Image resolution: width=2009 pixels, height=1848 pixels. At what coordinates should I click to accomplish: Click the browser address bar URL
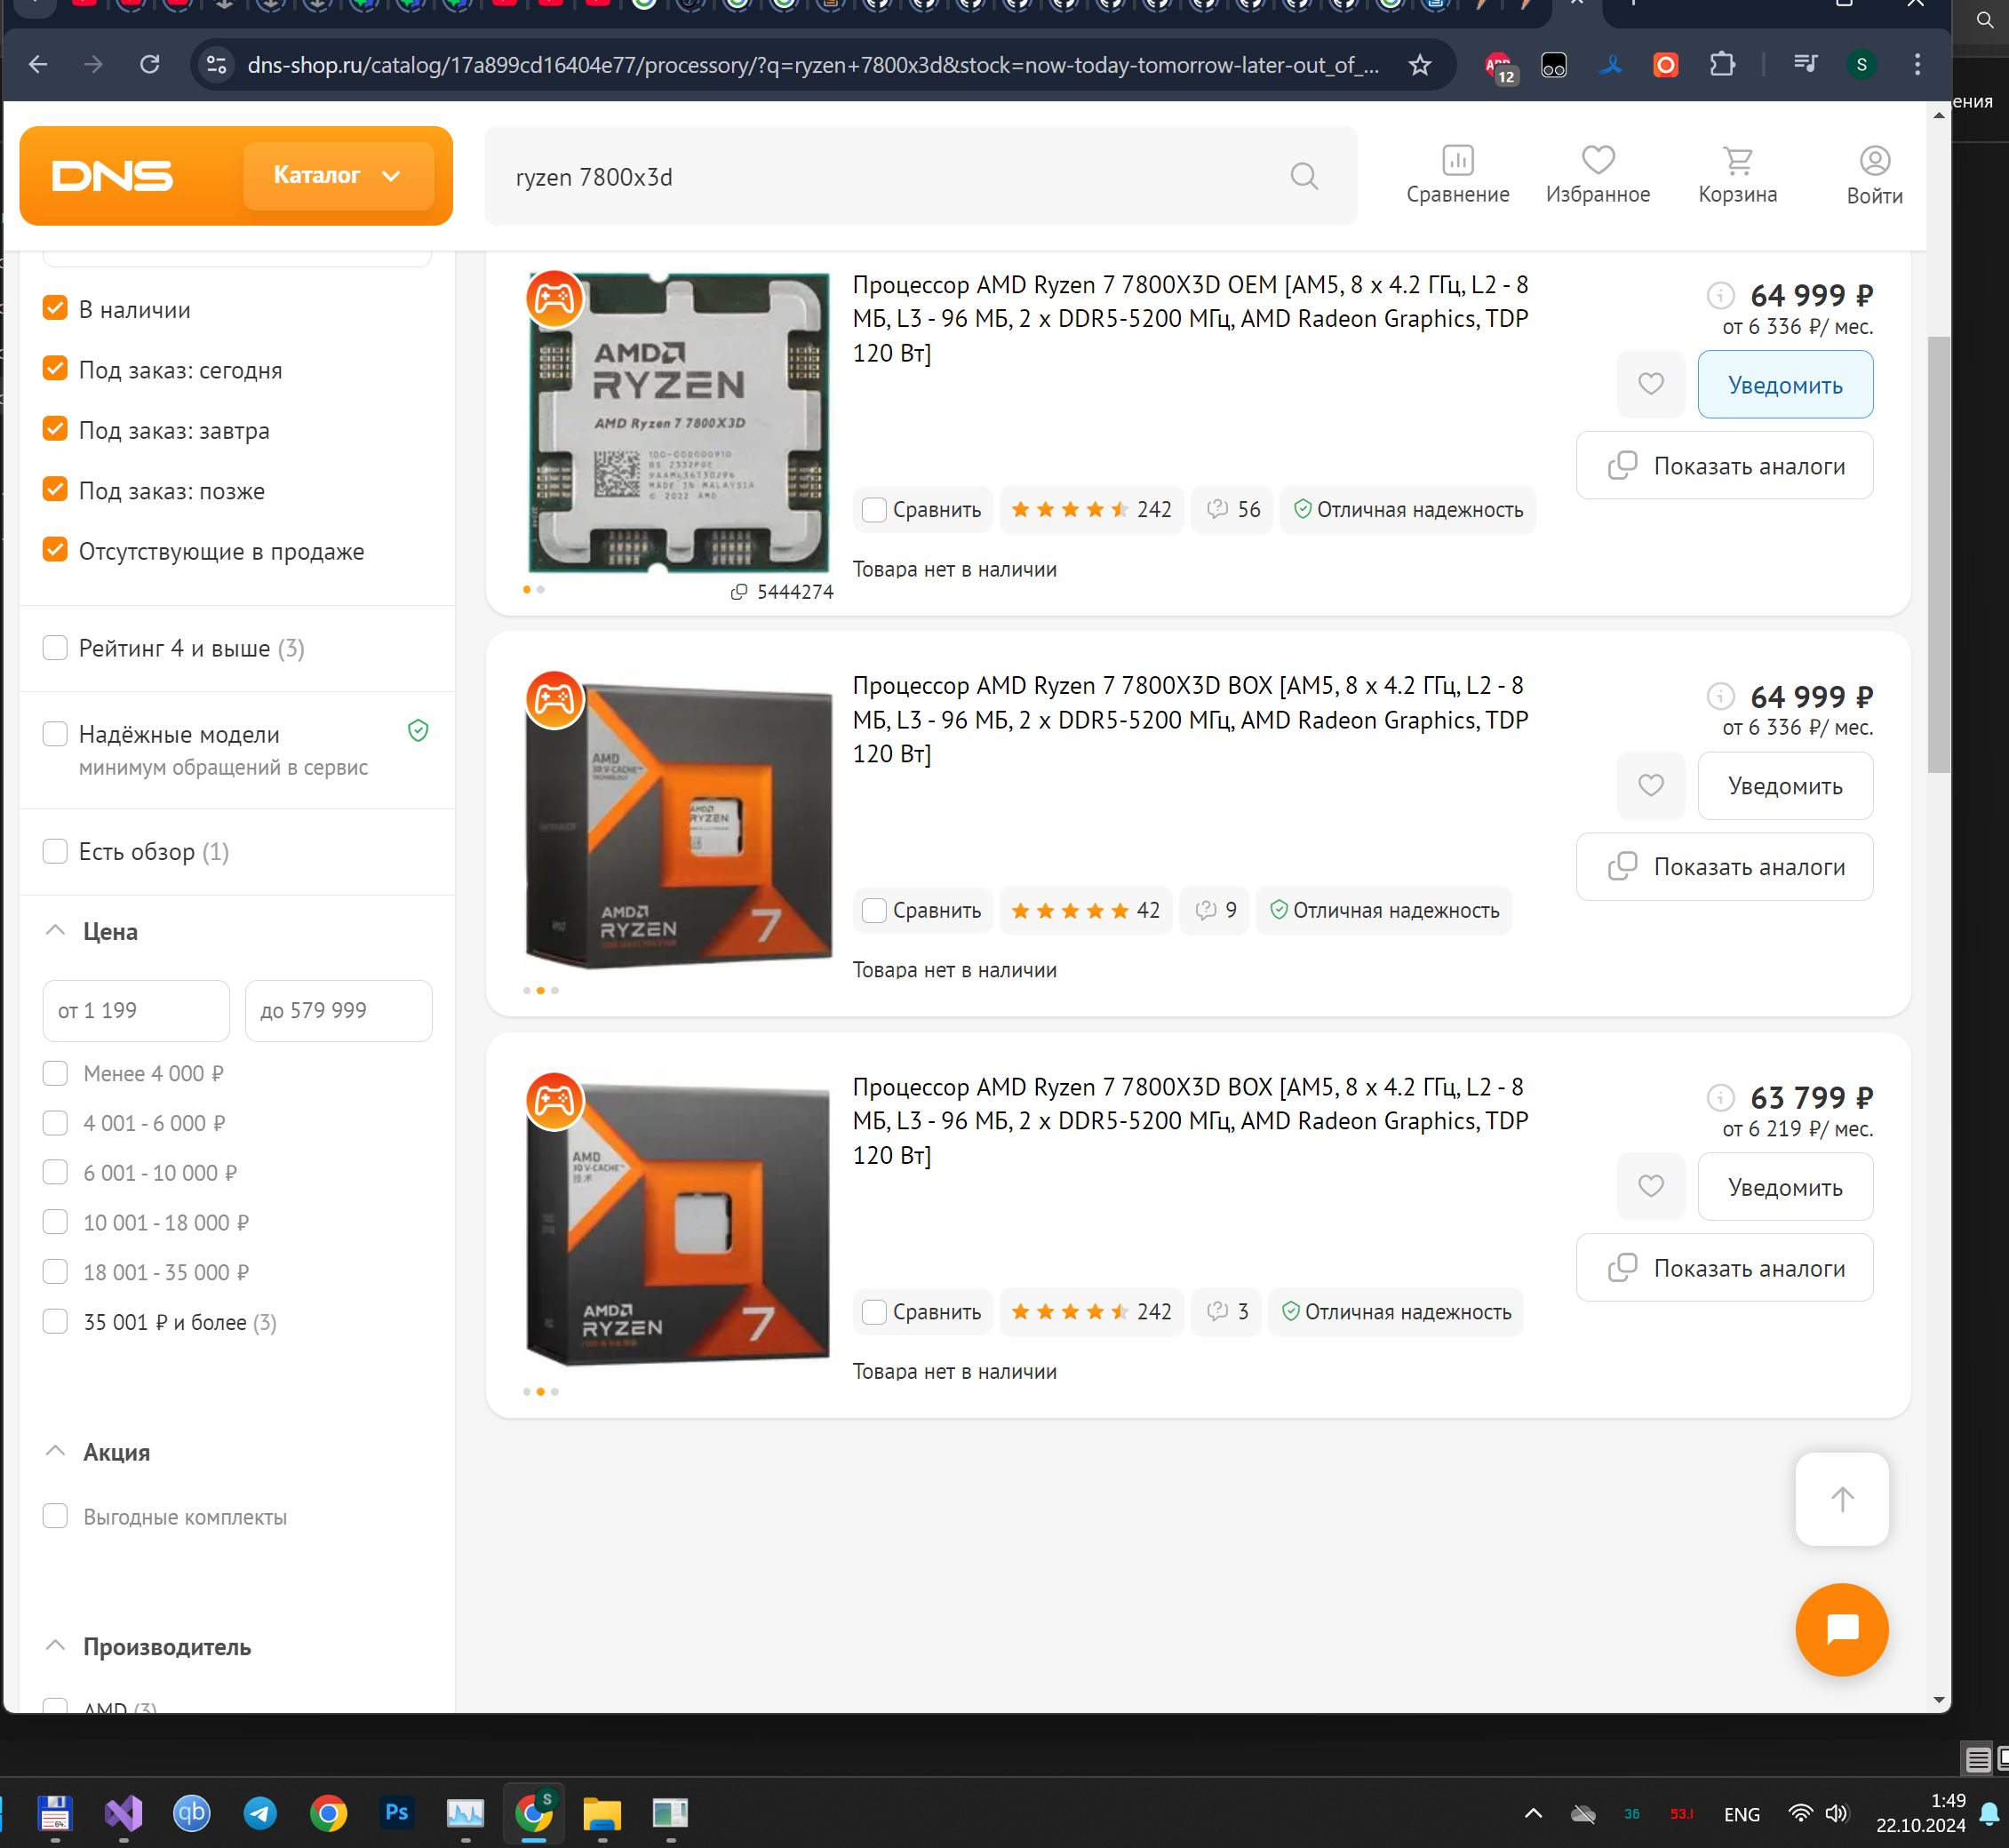click(812, 65)
